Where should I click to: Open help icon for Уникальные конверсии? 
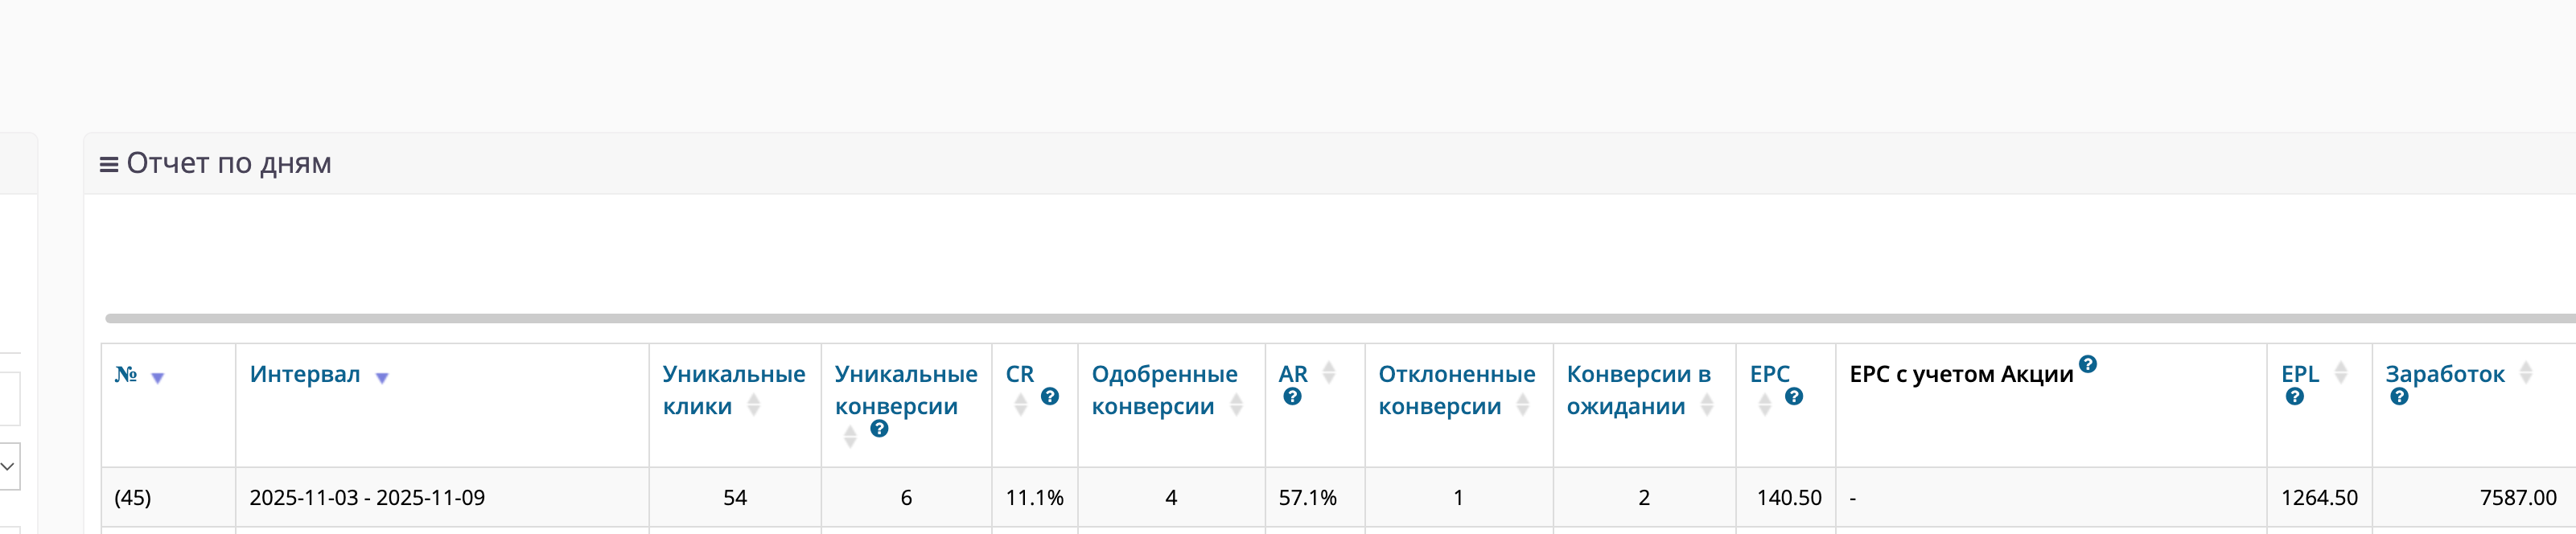pyautogui.click(x=879, y=429)
